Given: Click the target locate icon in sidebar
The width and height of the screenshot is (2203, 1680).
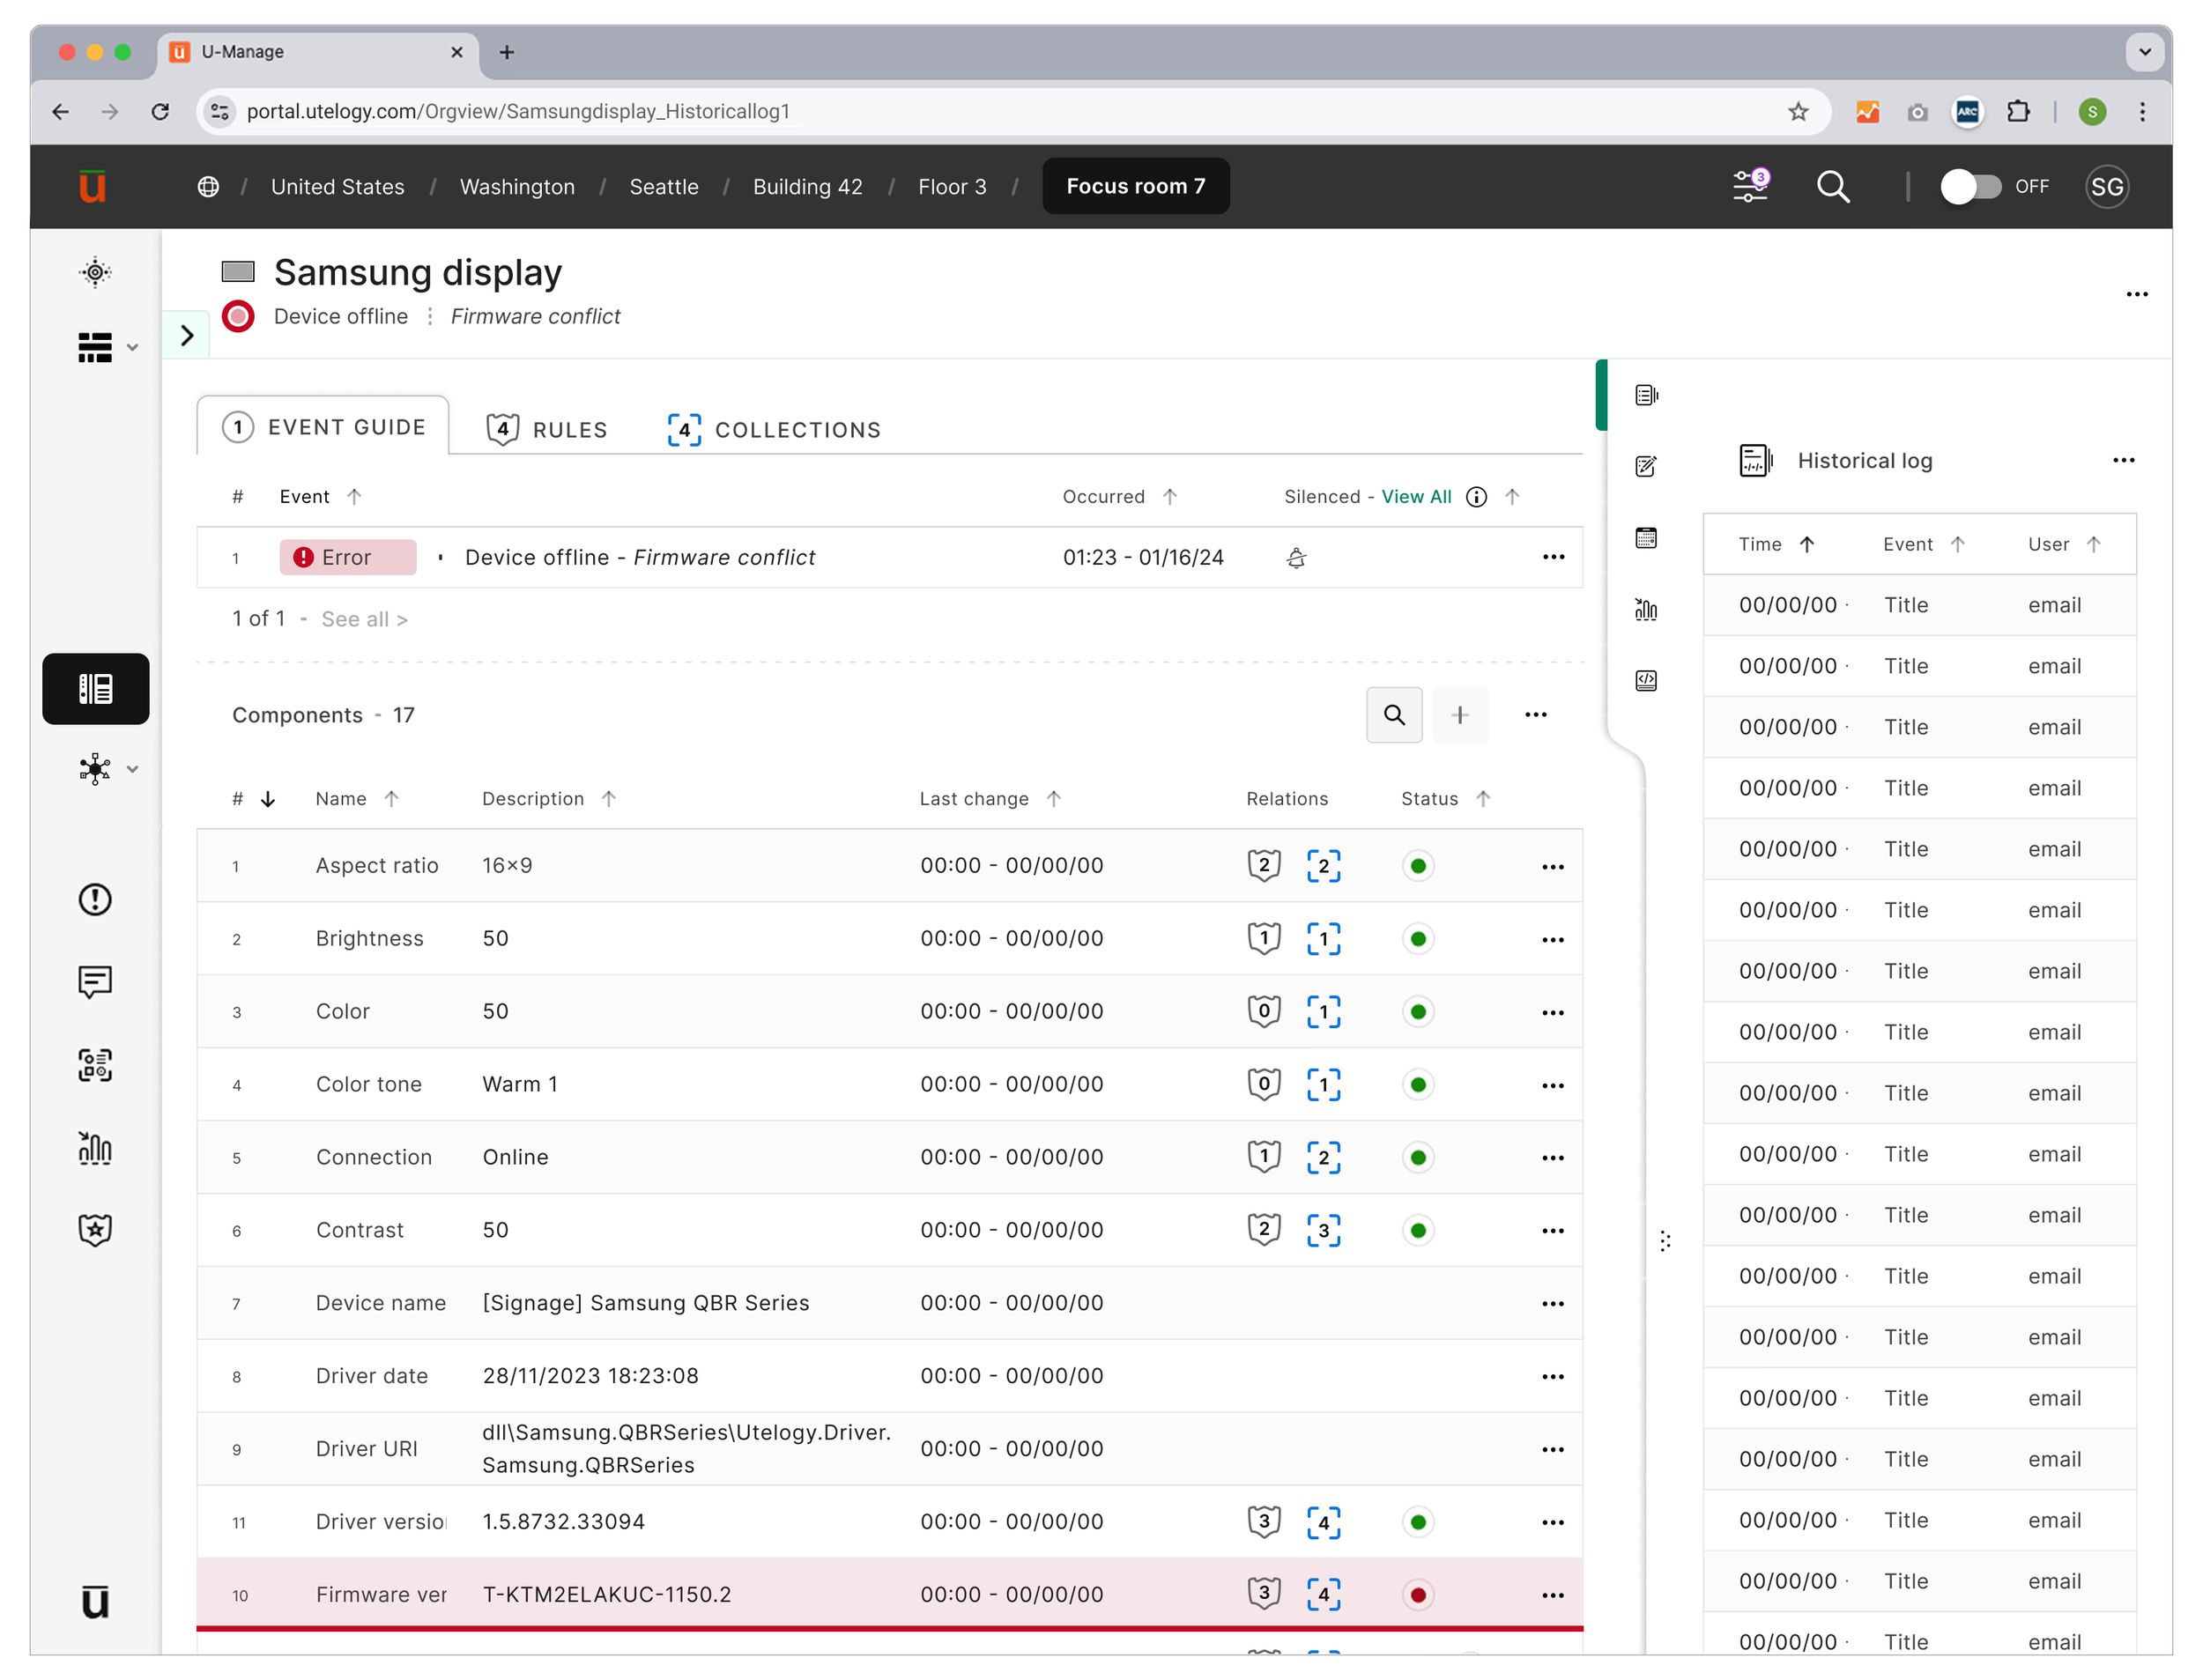Looking at the screenshot, I should [x=95, y=272].
